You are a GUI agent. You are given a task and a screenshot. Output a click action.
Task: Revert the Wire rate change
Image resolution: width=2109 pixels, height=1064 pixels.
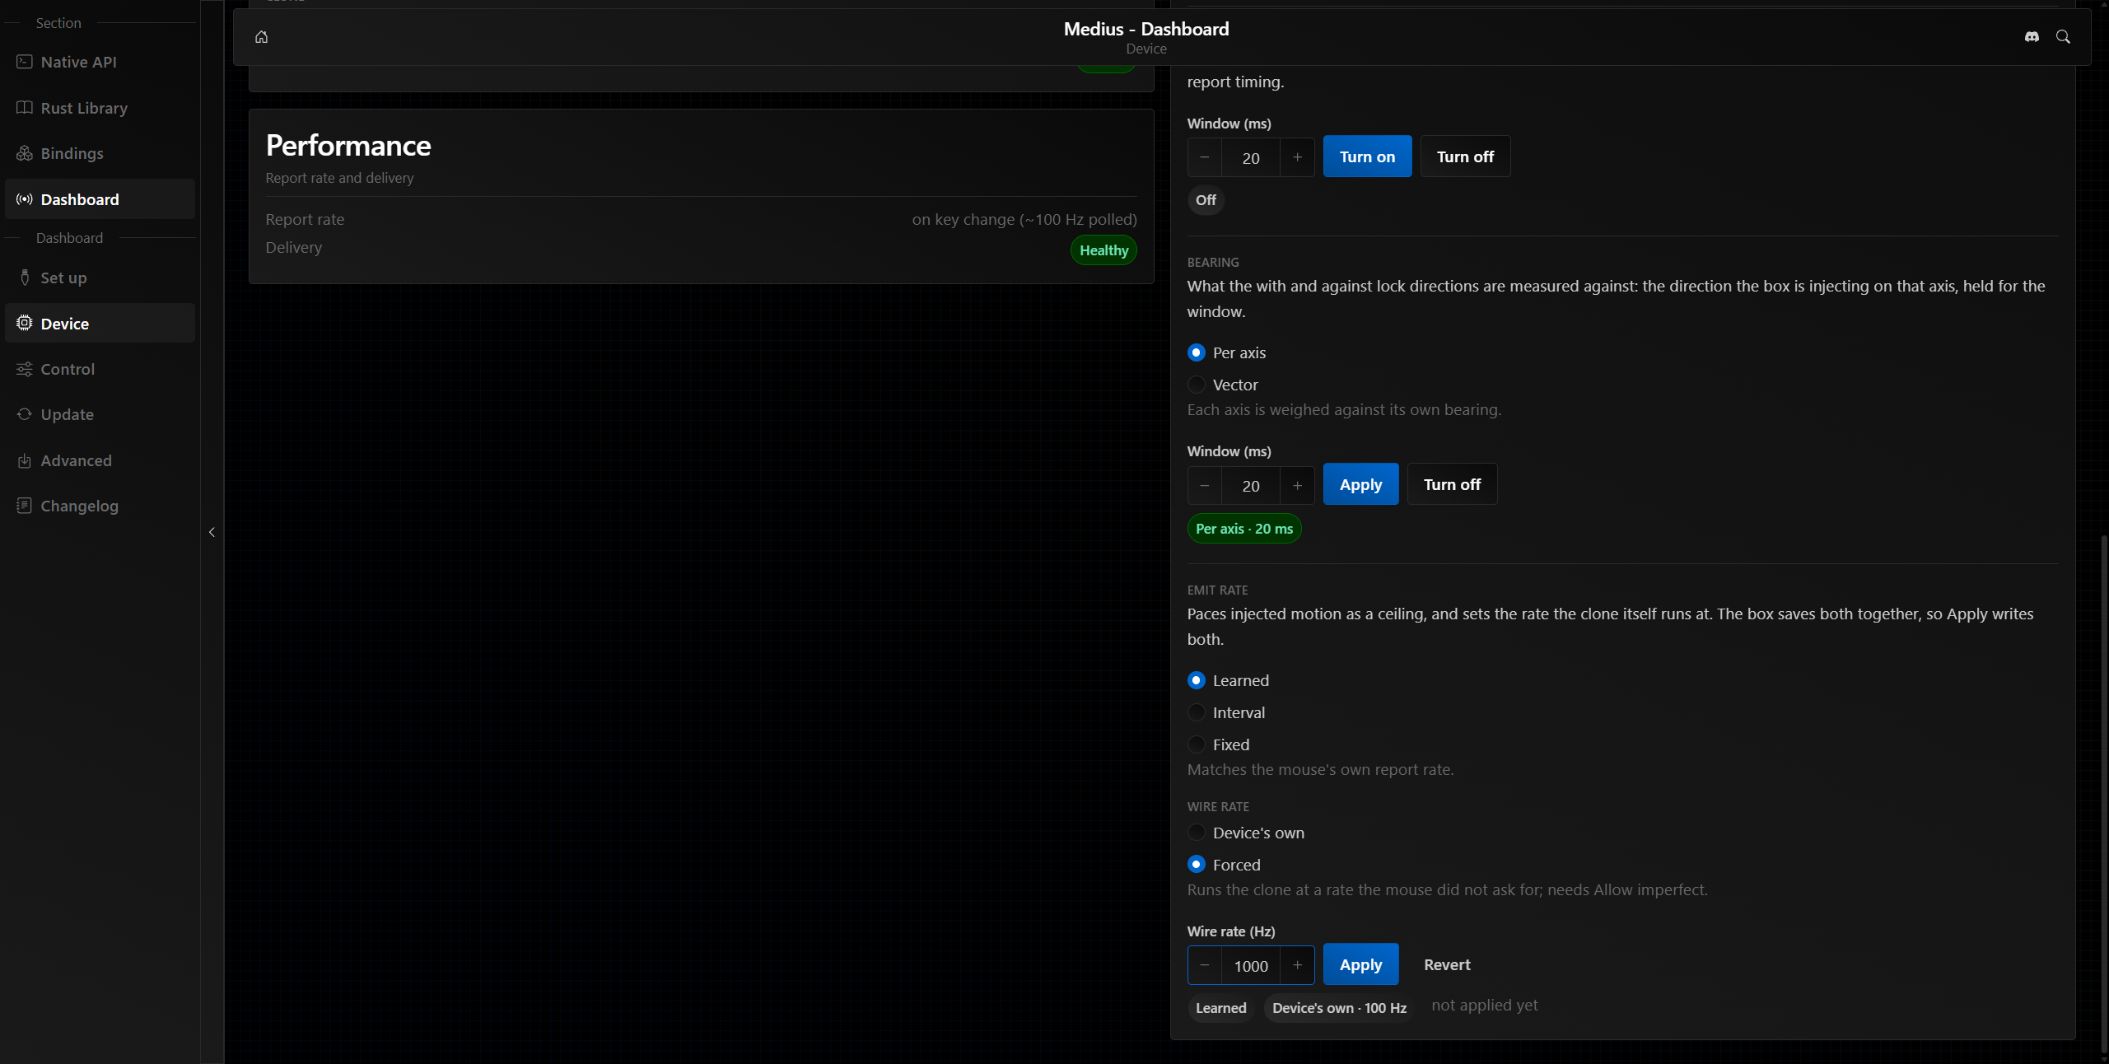click(1447, 965)
